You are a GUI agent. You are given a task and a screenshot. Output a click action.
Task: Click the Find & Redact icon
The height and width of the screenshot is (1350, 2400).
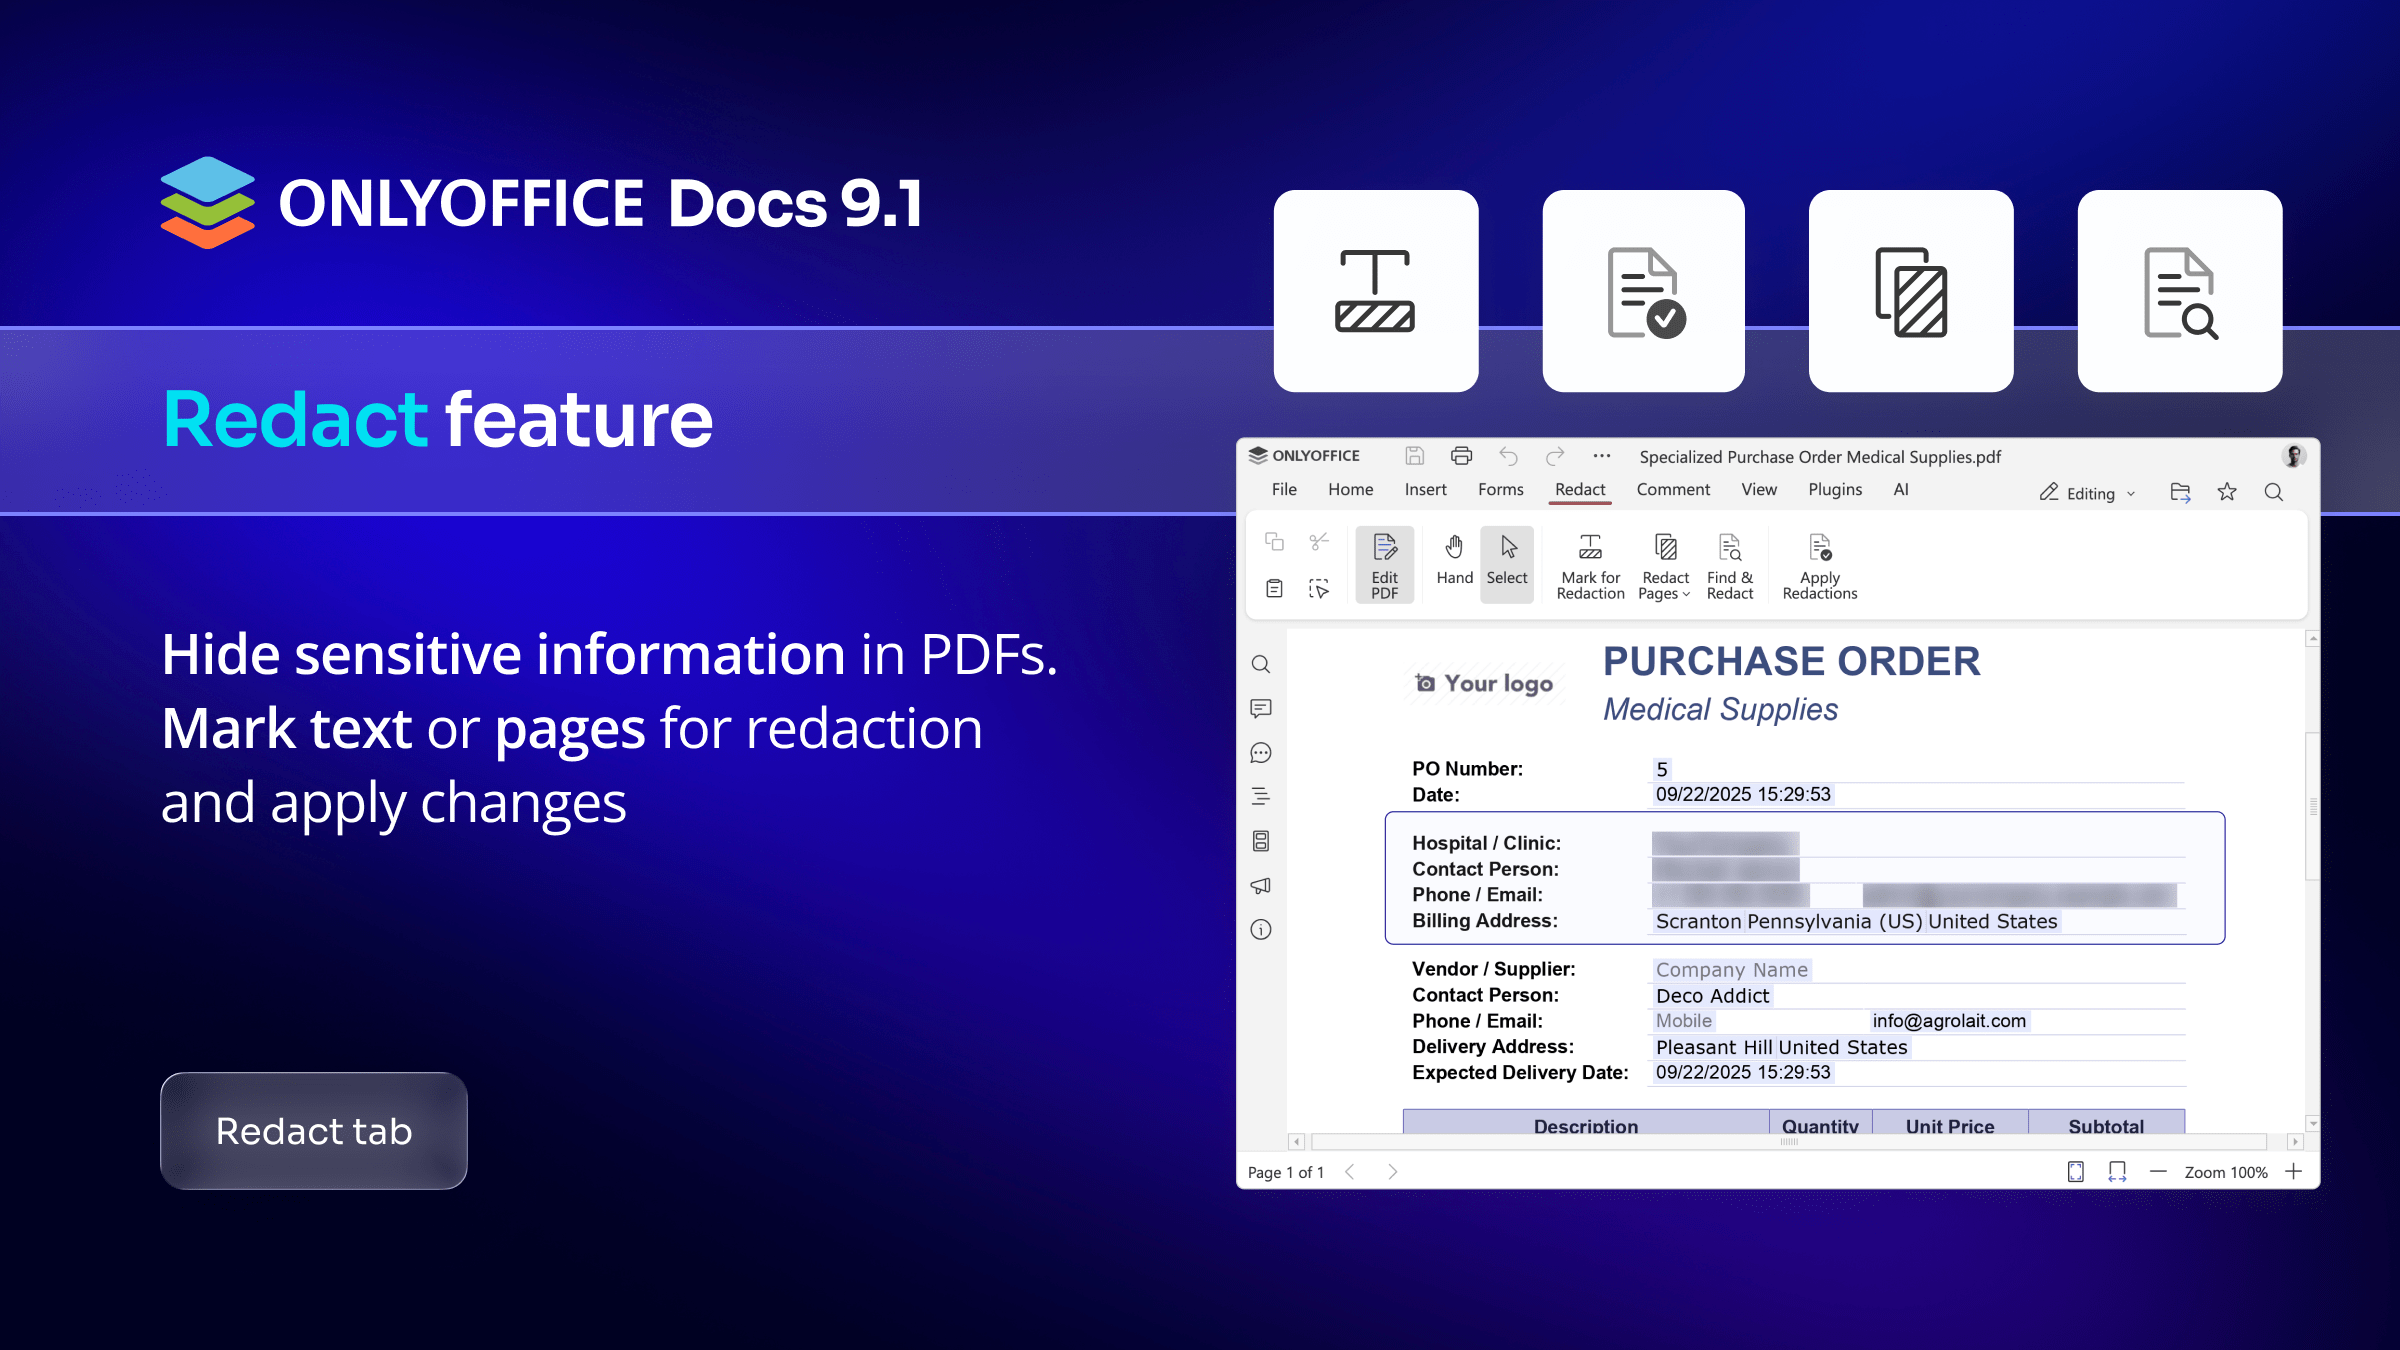pyautogui.click(x=1729, y=549)
